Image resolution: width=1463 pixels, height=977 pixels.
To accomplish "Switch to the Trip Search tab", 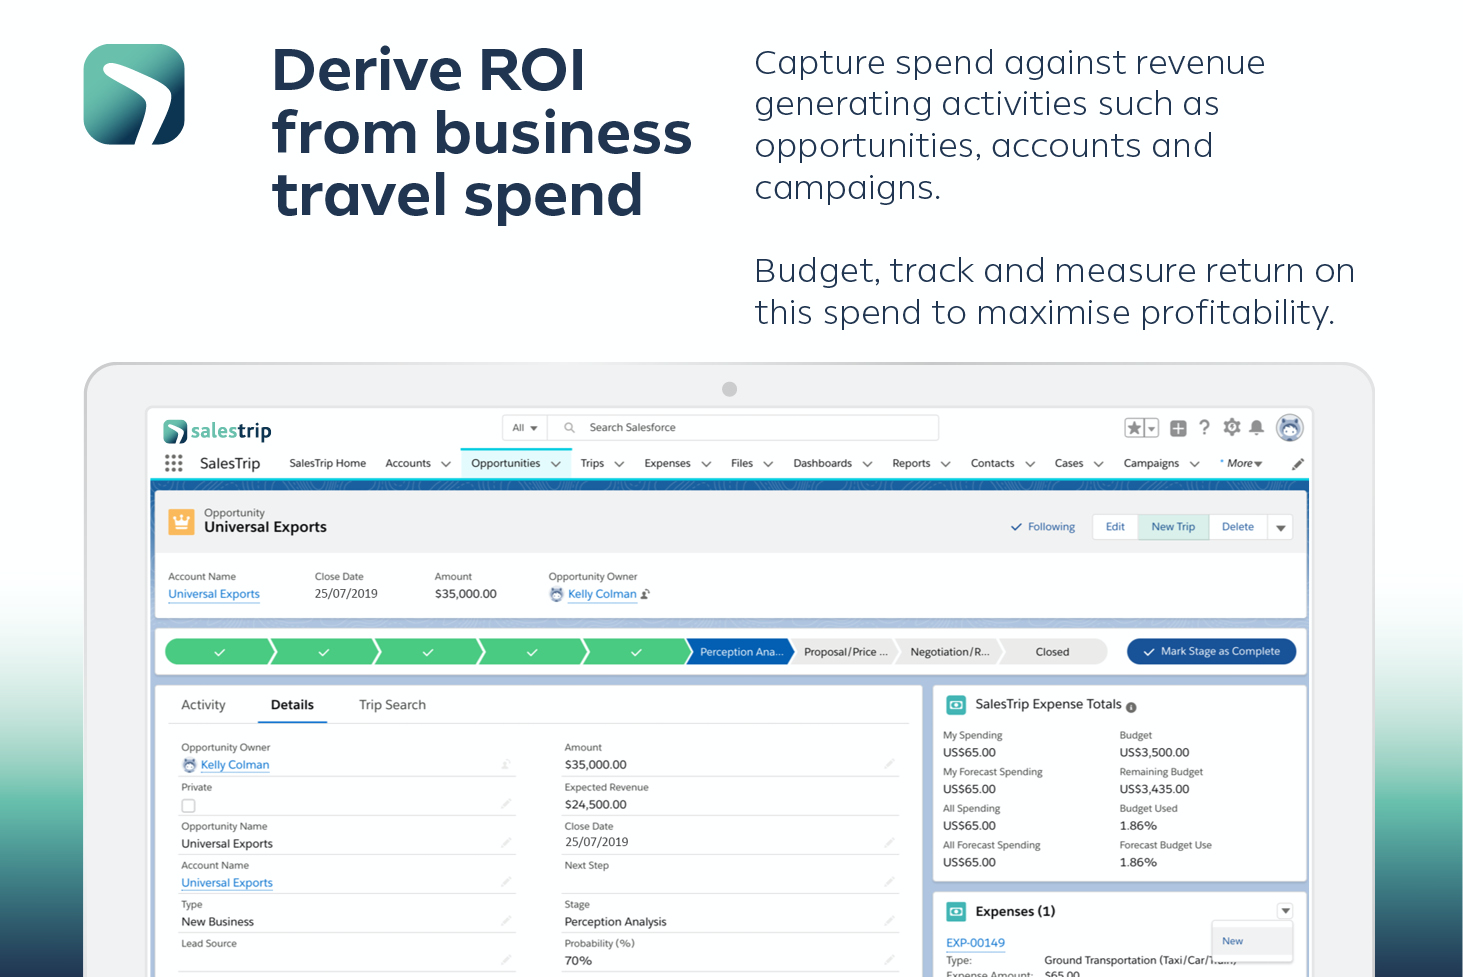I will [x=392, y=705].
